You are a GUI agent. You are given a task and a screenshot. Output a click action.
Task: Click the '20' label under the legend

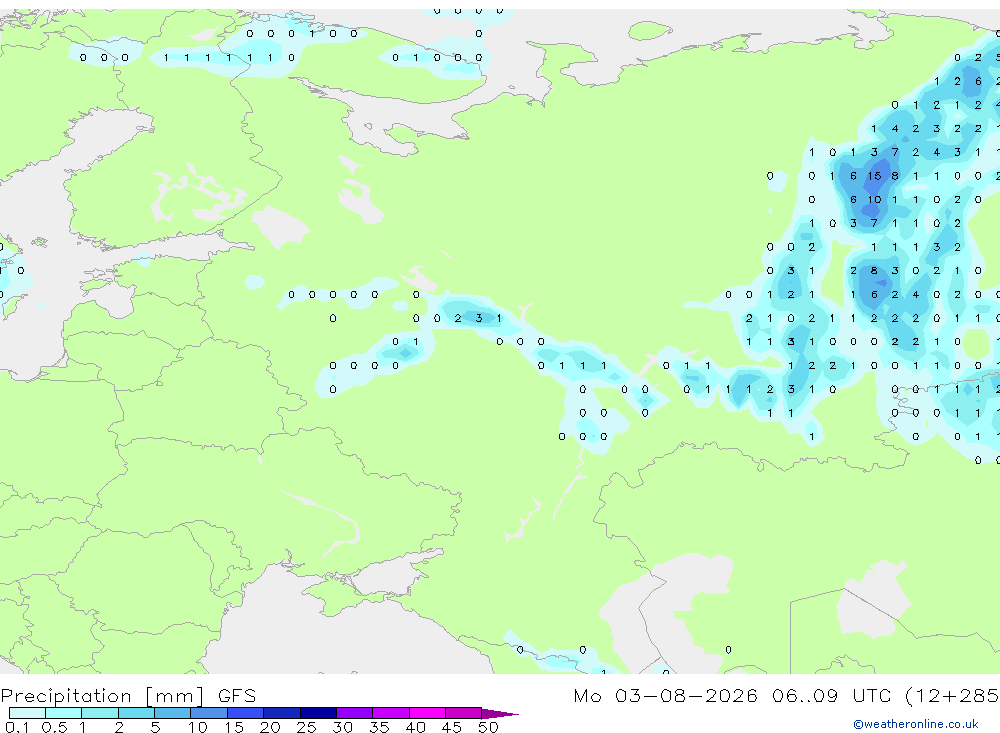coord(270,727)
